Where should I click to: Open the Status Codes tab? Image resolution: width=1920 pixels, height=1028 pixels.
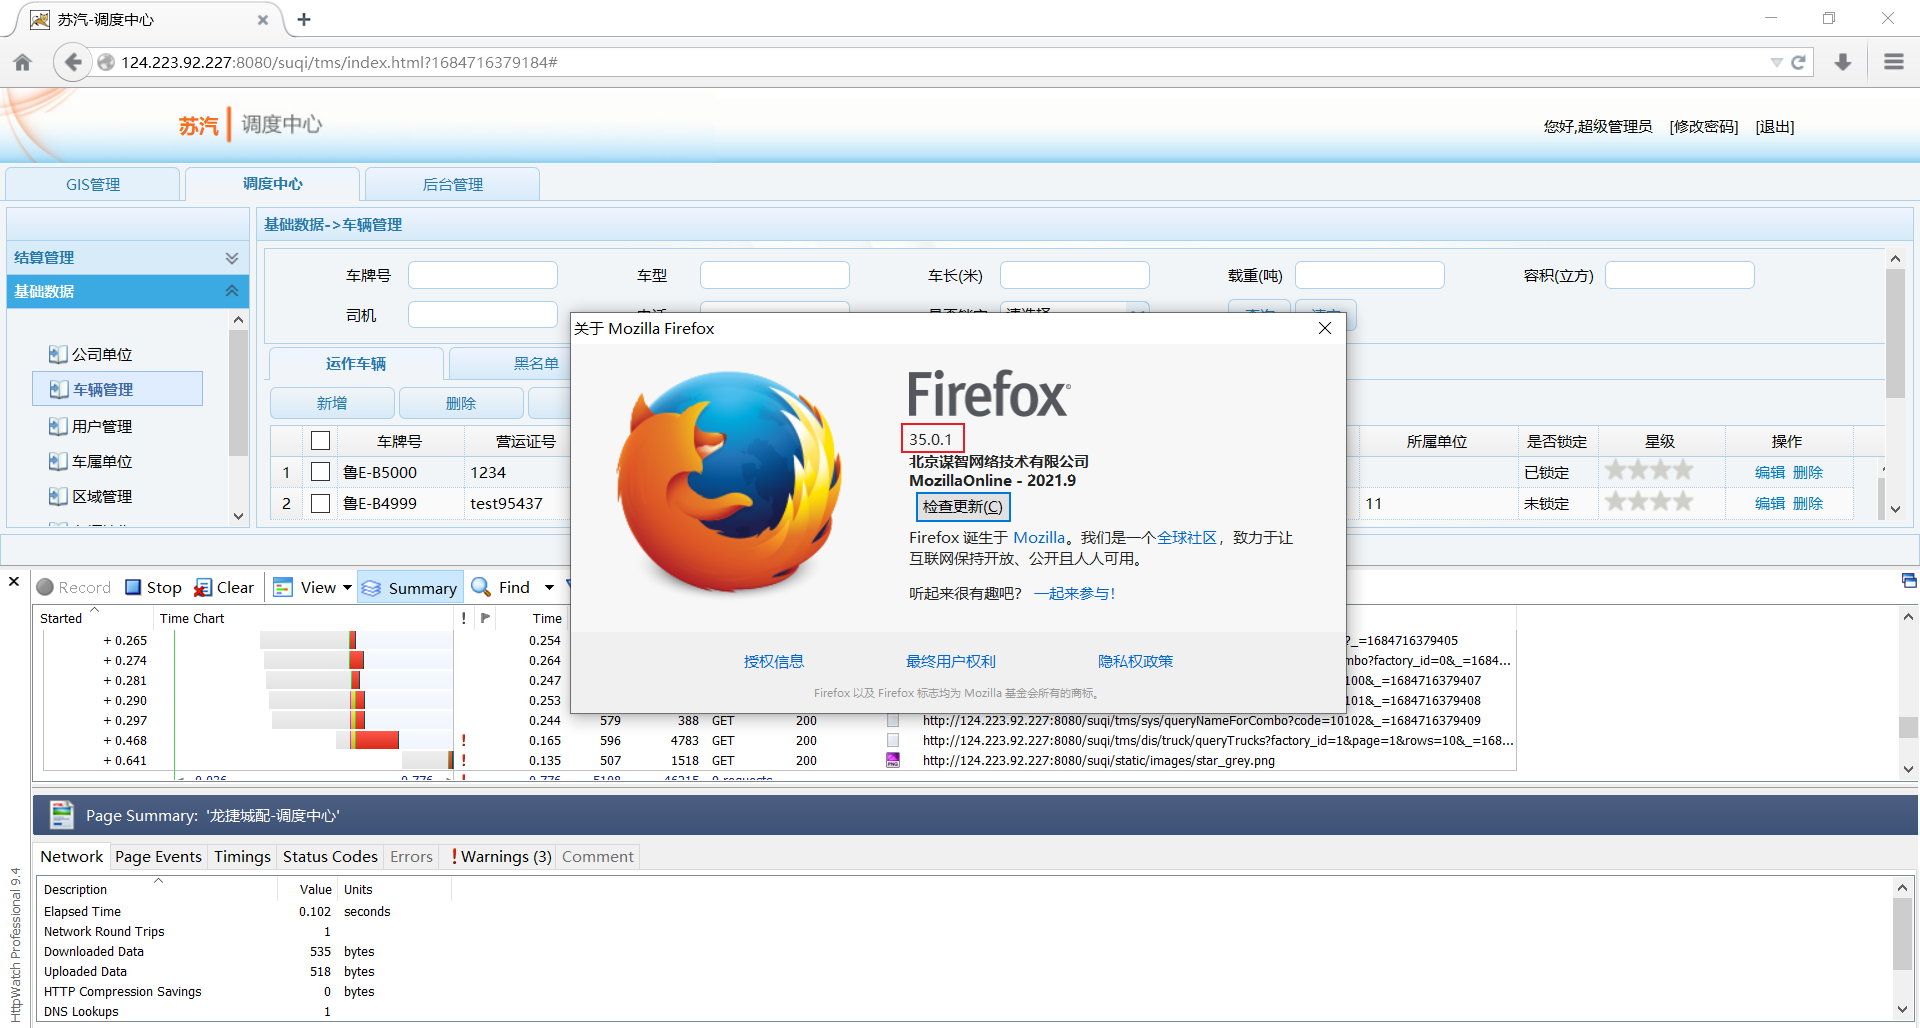(330, 856)
